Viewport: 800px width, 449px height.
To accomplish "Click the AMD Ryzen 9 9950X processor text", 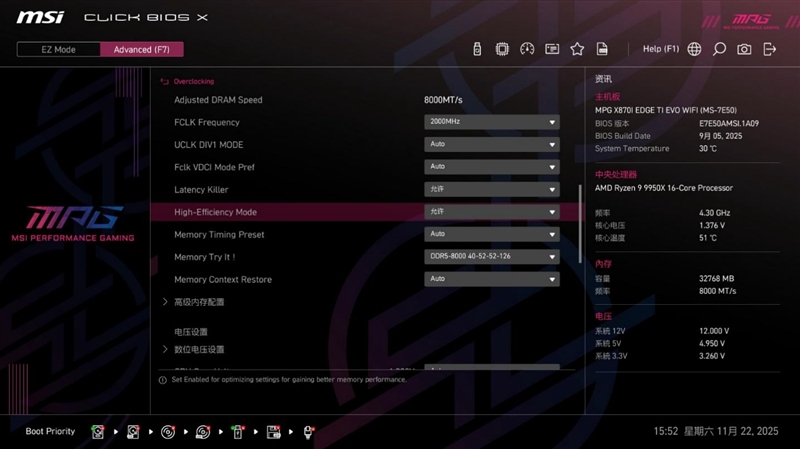I will tap(663, 188).
